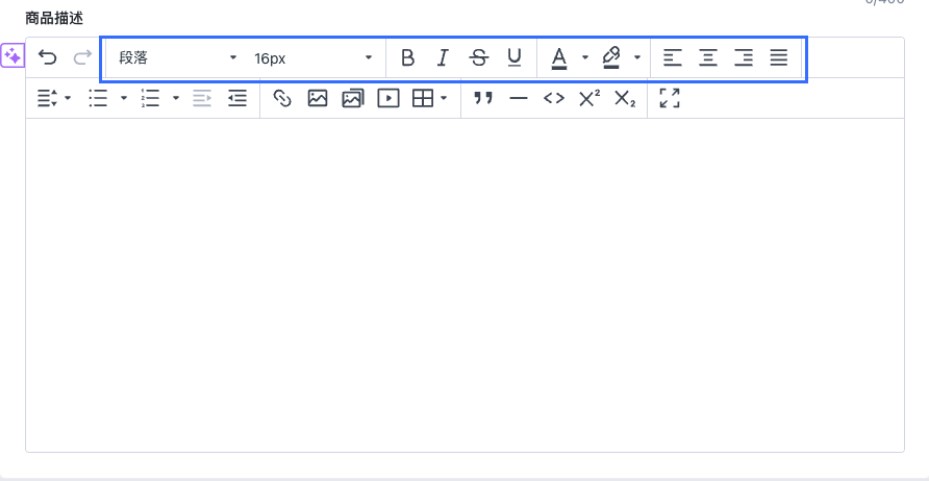930x481 pixels.
Task: Click inside the product description text area
Action: [x=465, y=285]
